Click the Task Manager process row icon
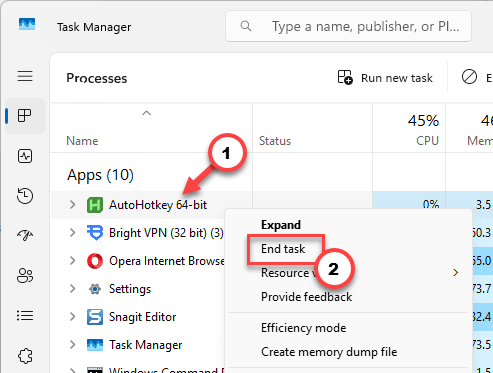 [x=95, y=345]
